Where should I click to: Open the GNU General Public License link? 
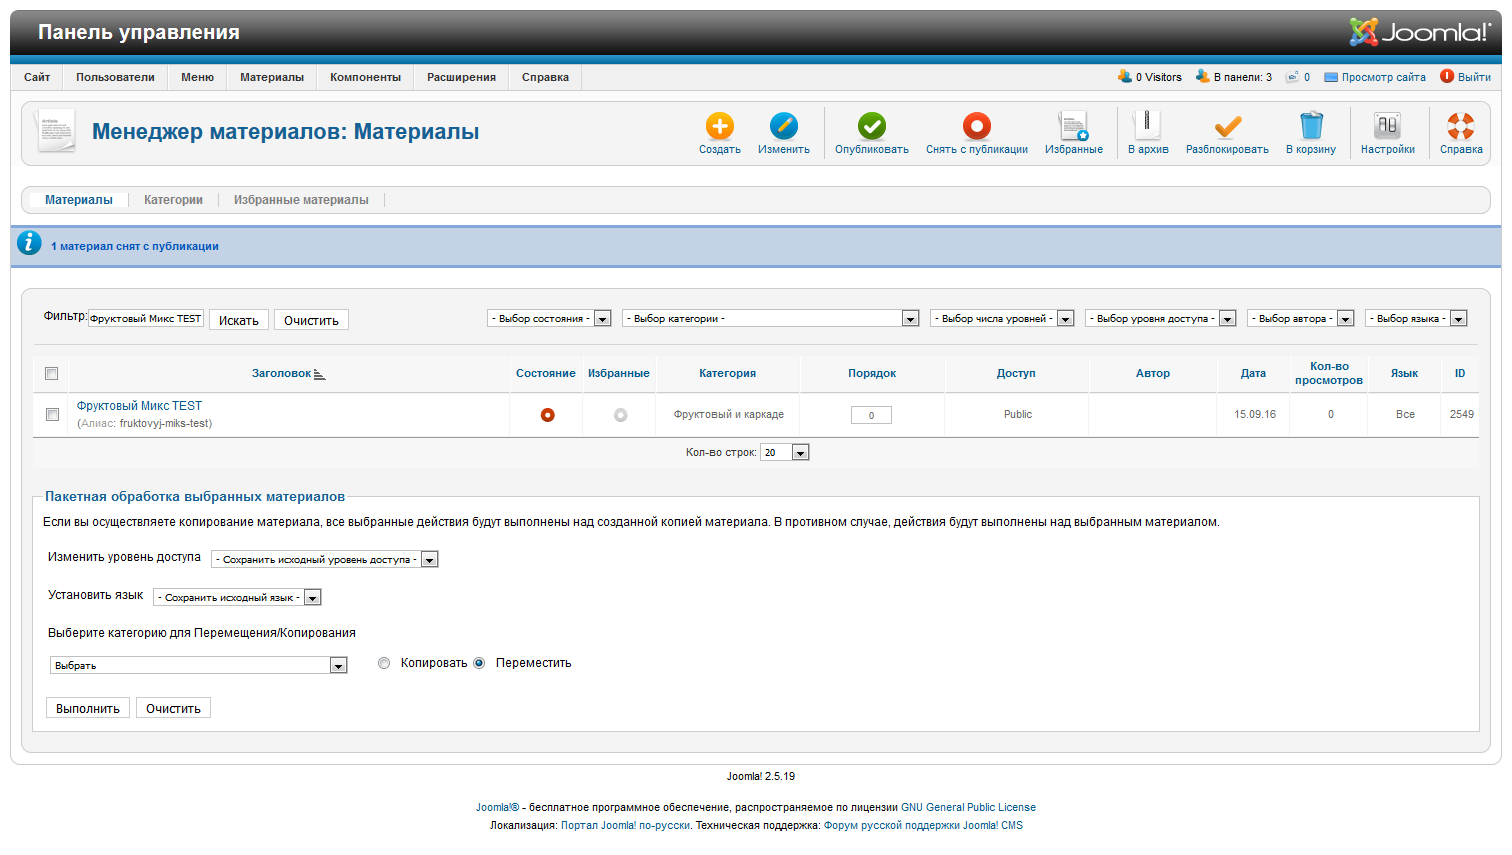point(968,808)
